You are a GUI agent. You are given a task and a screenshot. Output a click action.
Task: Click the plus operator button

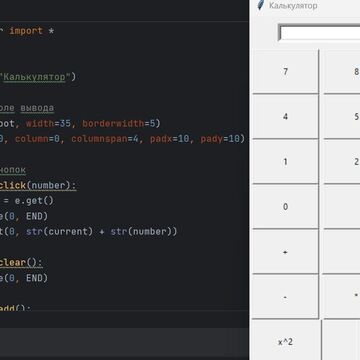(x=285, y=252)
